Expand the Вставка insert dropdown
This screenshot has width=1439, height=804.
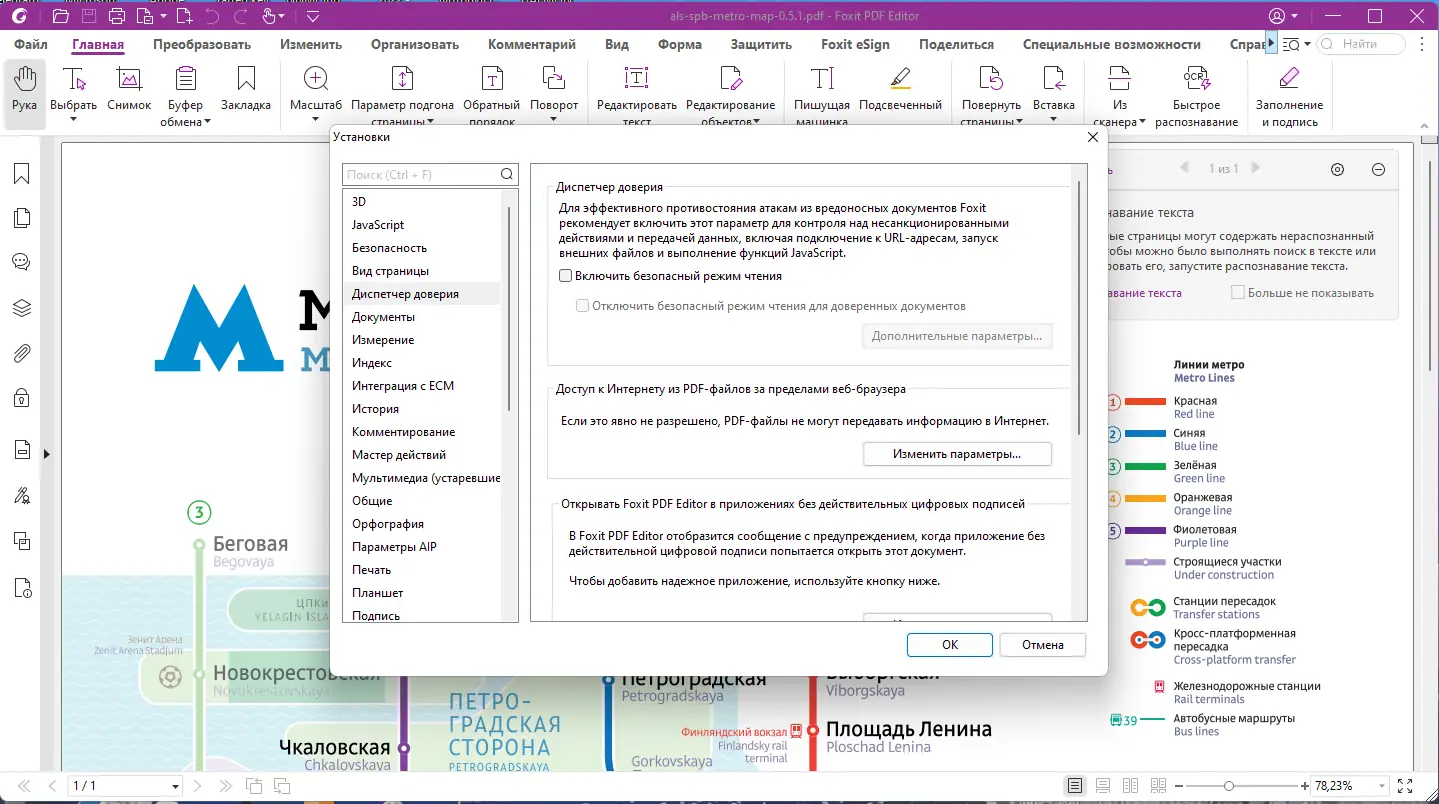(x=1054, y=119)
